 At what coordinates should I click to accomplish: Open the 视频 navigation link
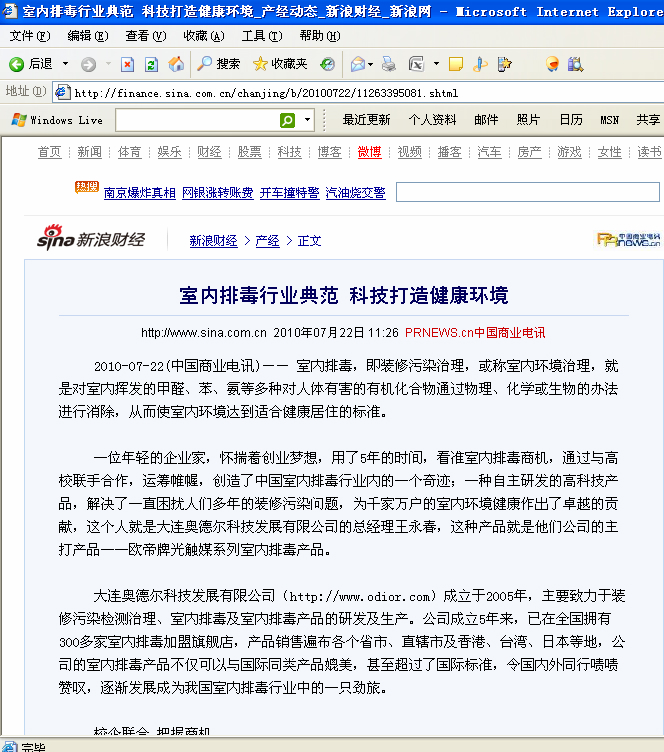[410, 152]
